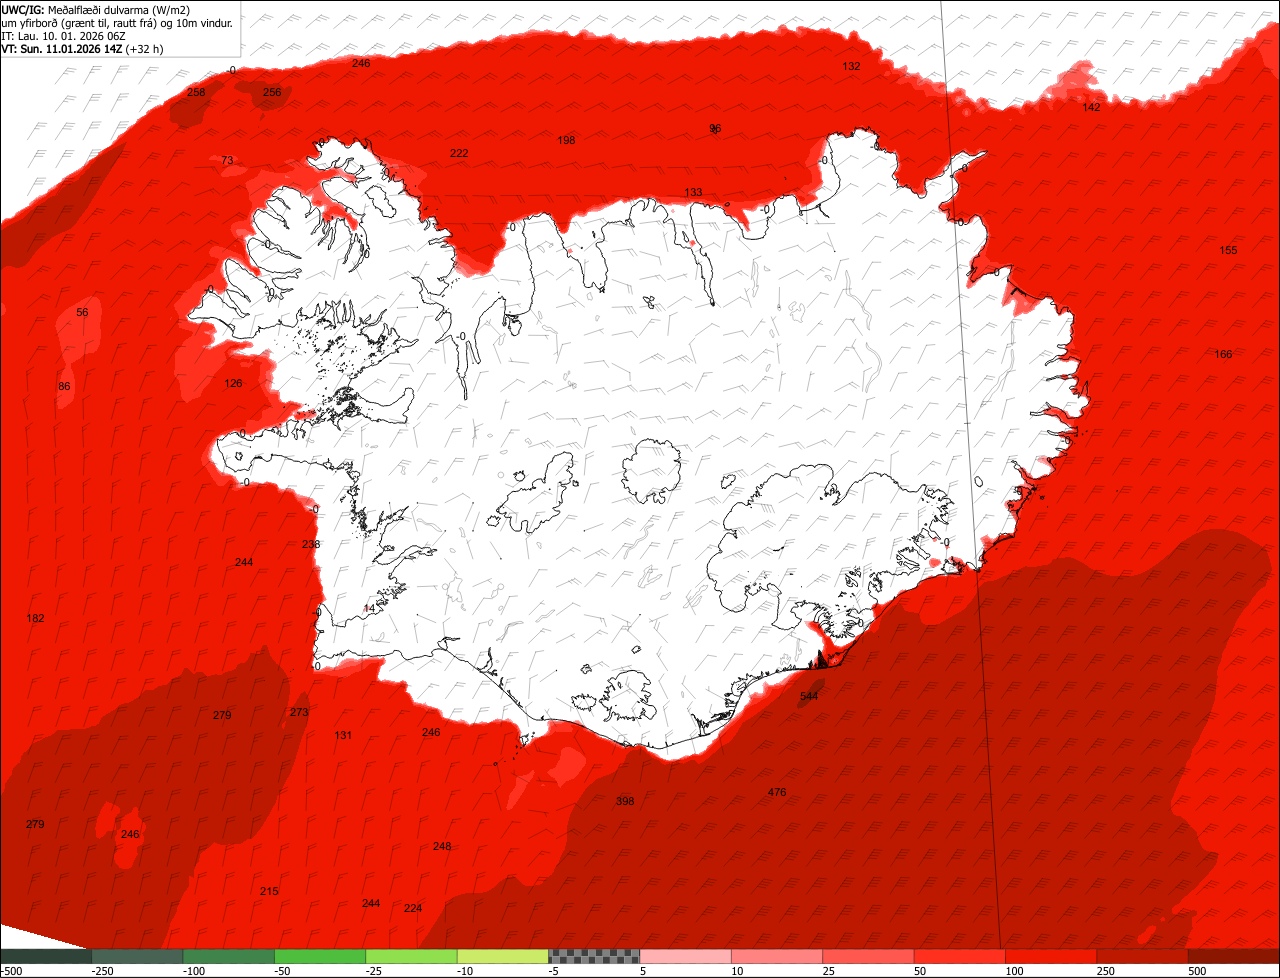Screen dimensions: 1280x978
Task: Click the '500' legend scale label
Action: pyautogui.click(x=1198, y=972)
